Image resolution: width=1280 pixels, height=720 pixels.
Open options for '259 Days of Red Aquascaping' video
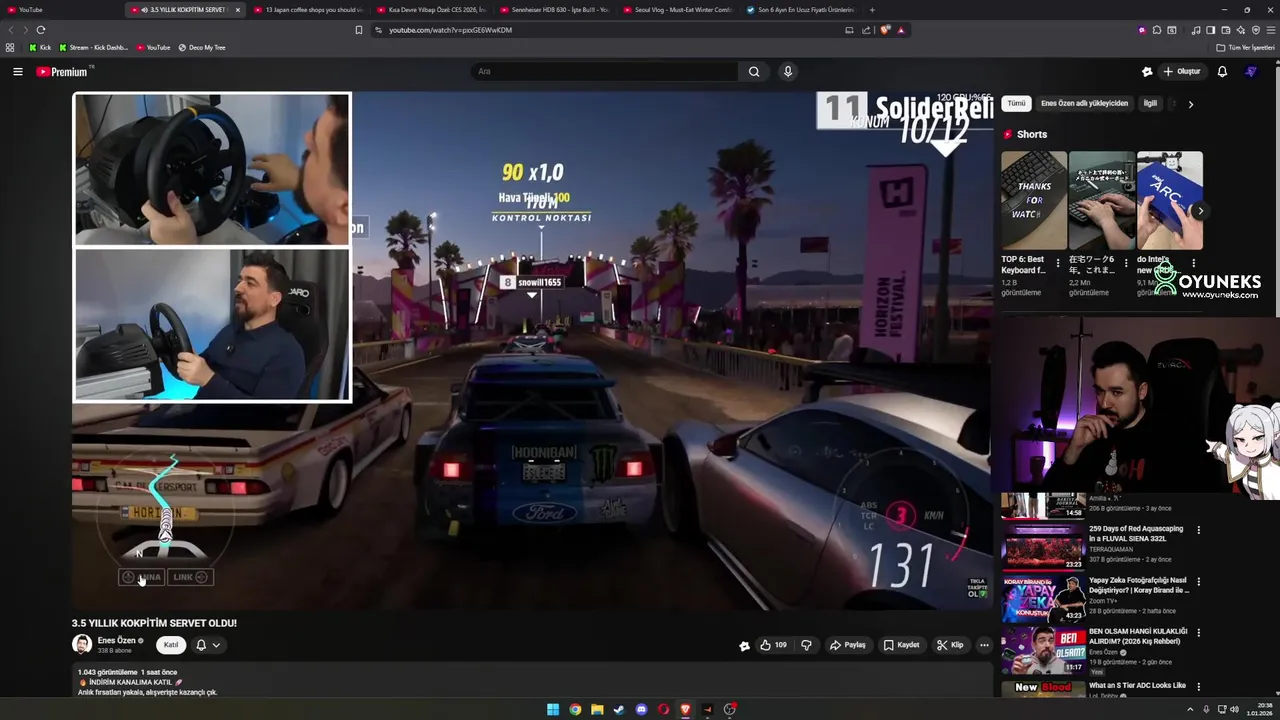pyautogui.click(x=1198, y=530)
